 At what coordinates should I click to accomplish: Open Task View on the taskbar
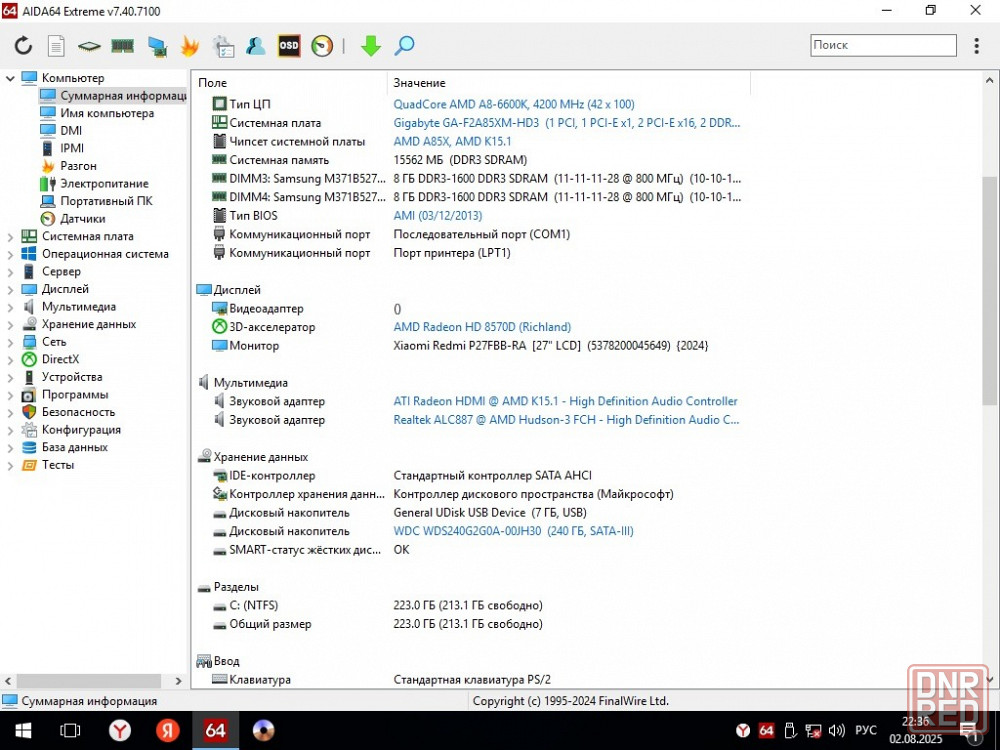point(70,730)
